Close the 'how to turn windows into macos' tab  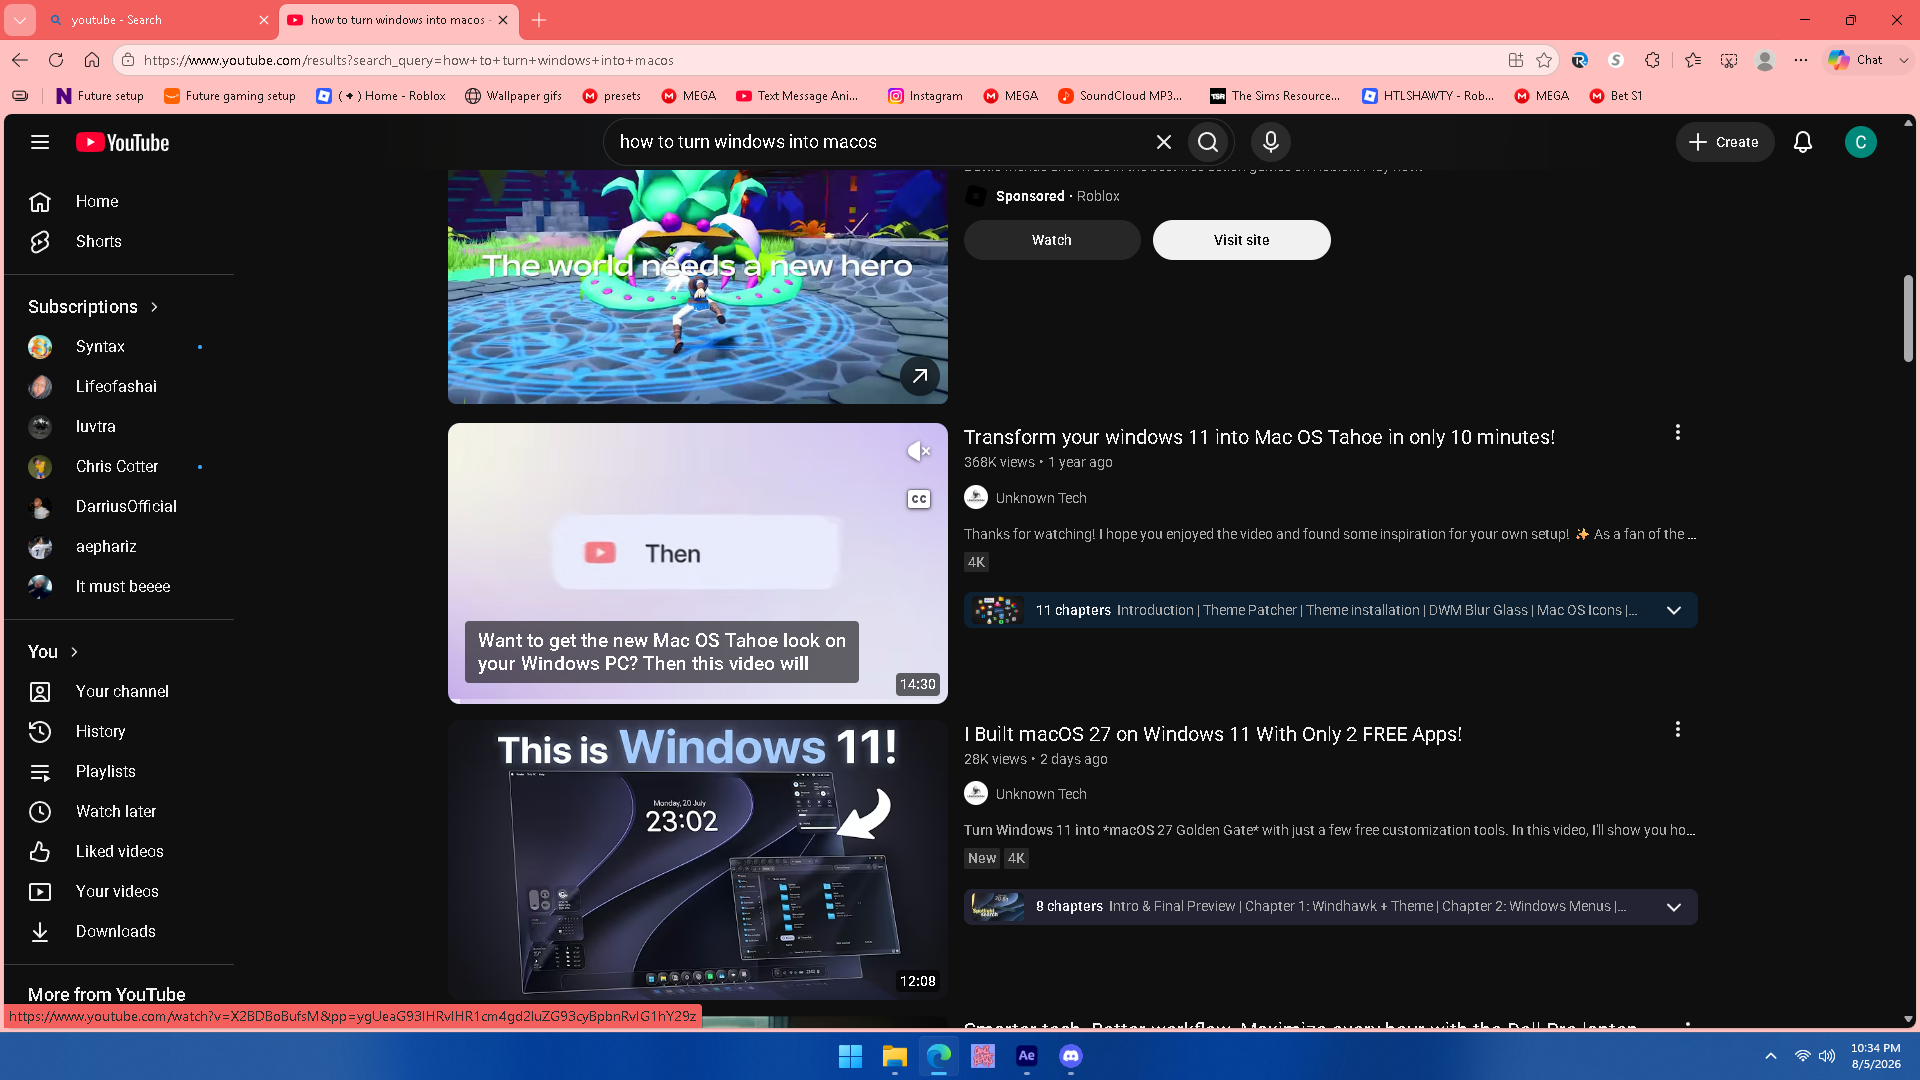pos(503,20)
